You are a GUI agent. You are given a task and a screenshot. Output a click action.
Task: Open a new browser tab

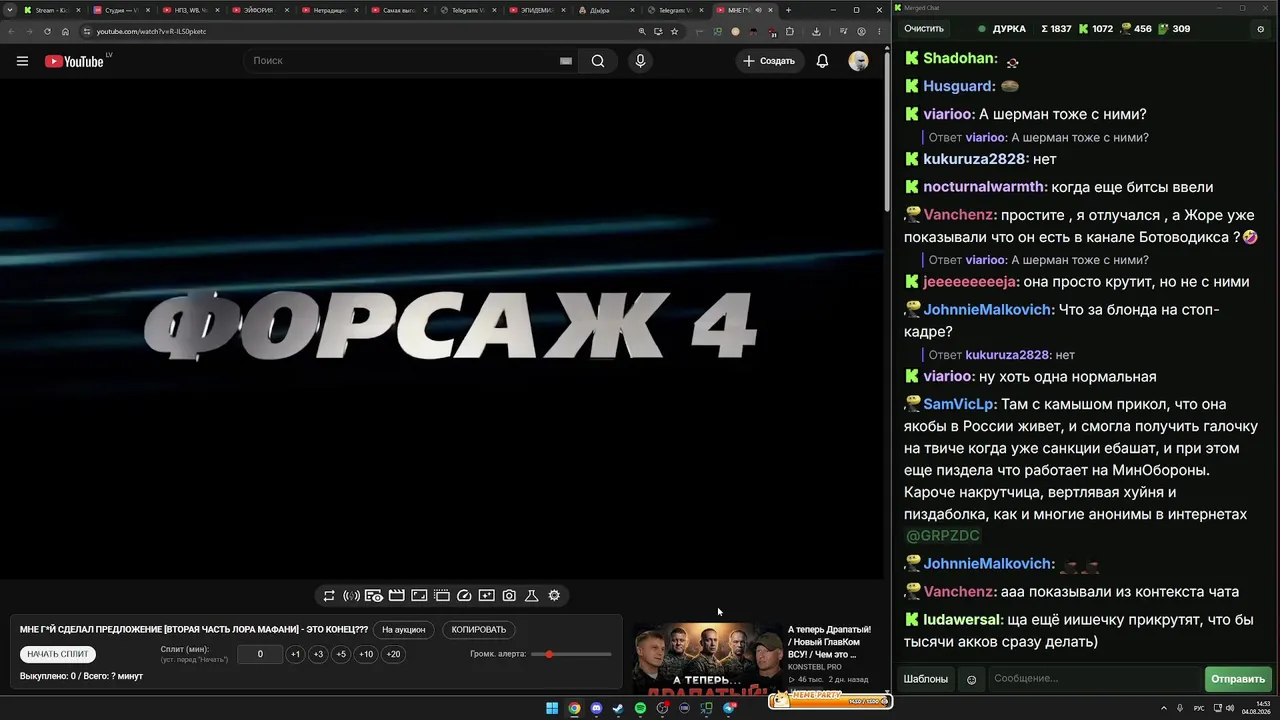(788, 10)
